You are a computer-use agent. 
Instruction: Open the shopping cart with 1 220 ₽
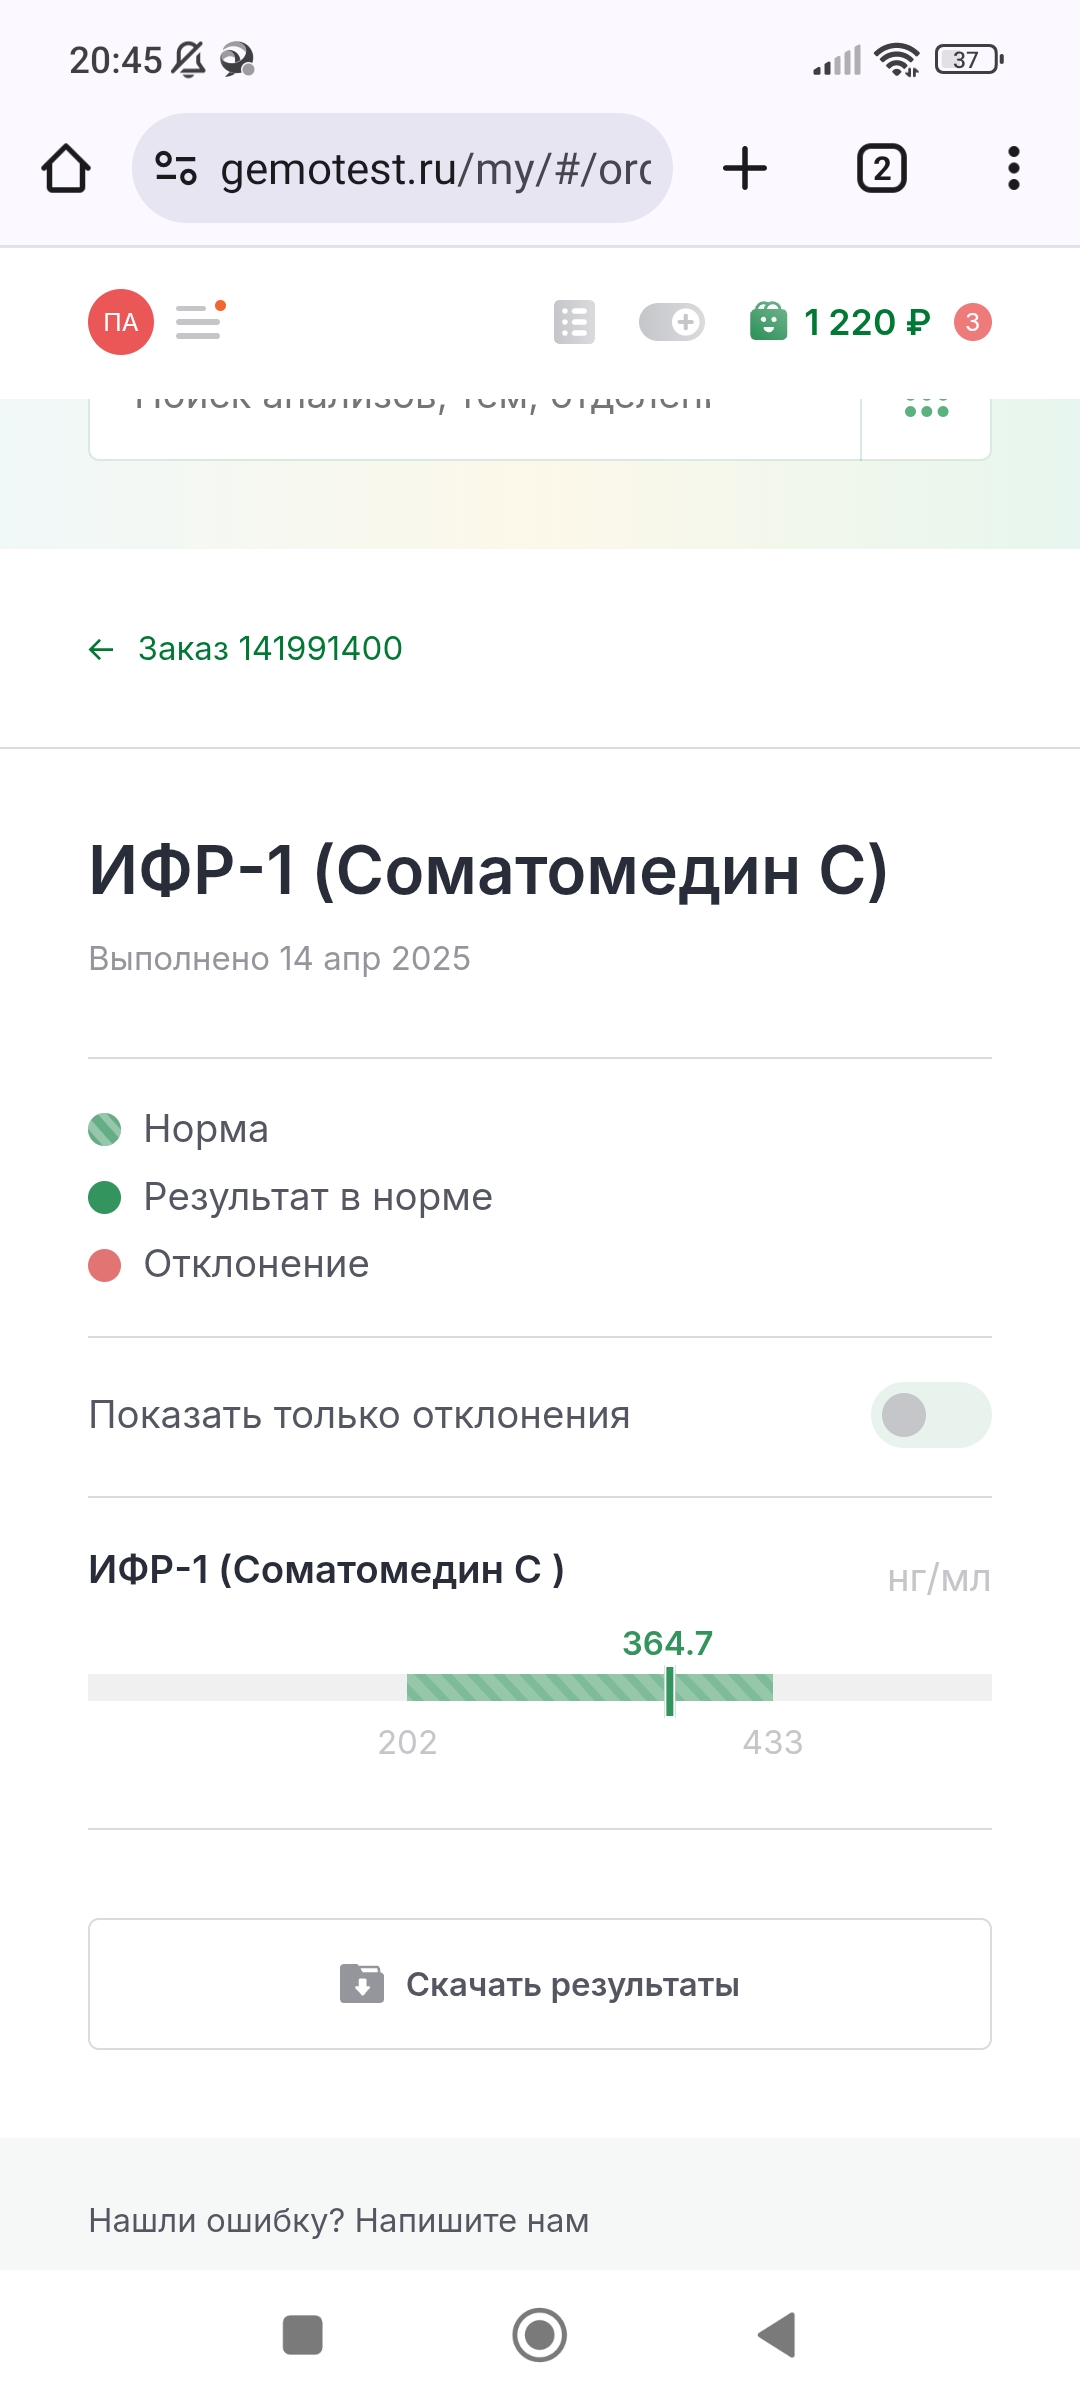(840, 322)
